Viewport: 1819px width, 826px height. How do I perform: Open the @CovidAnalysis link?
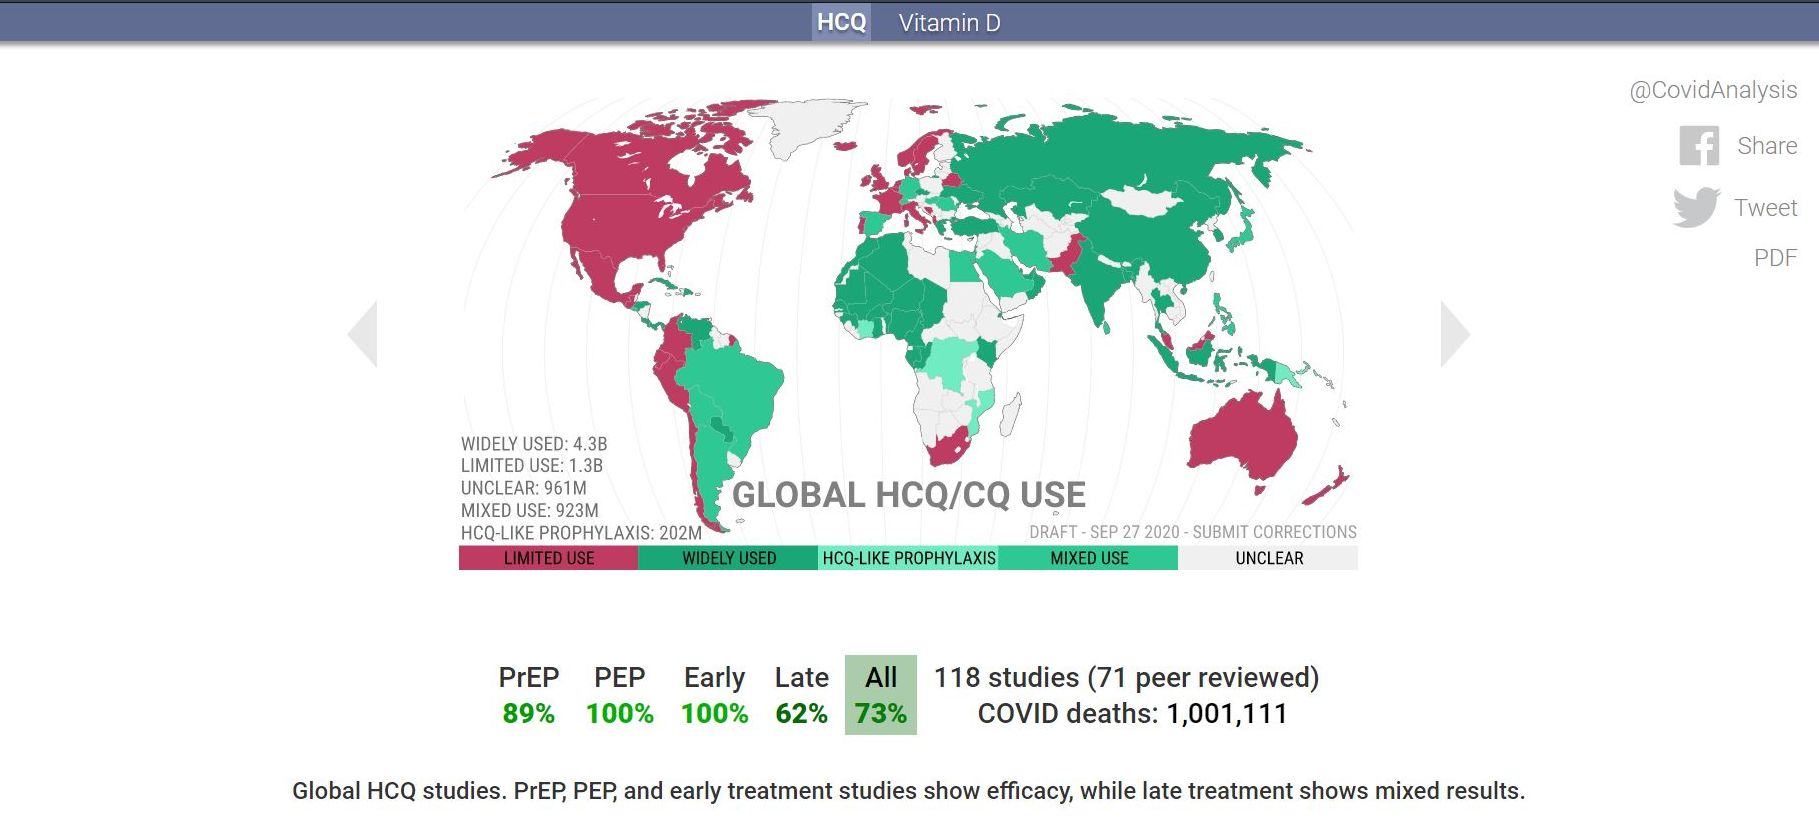[1712, 90]
